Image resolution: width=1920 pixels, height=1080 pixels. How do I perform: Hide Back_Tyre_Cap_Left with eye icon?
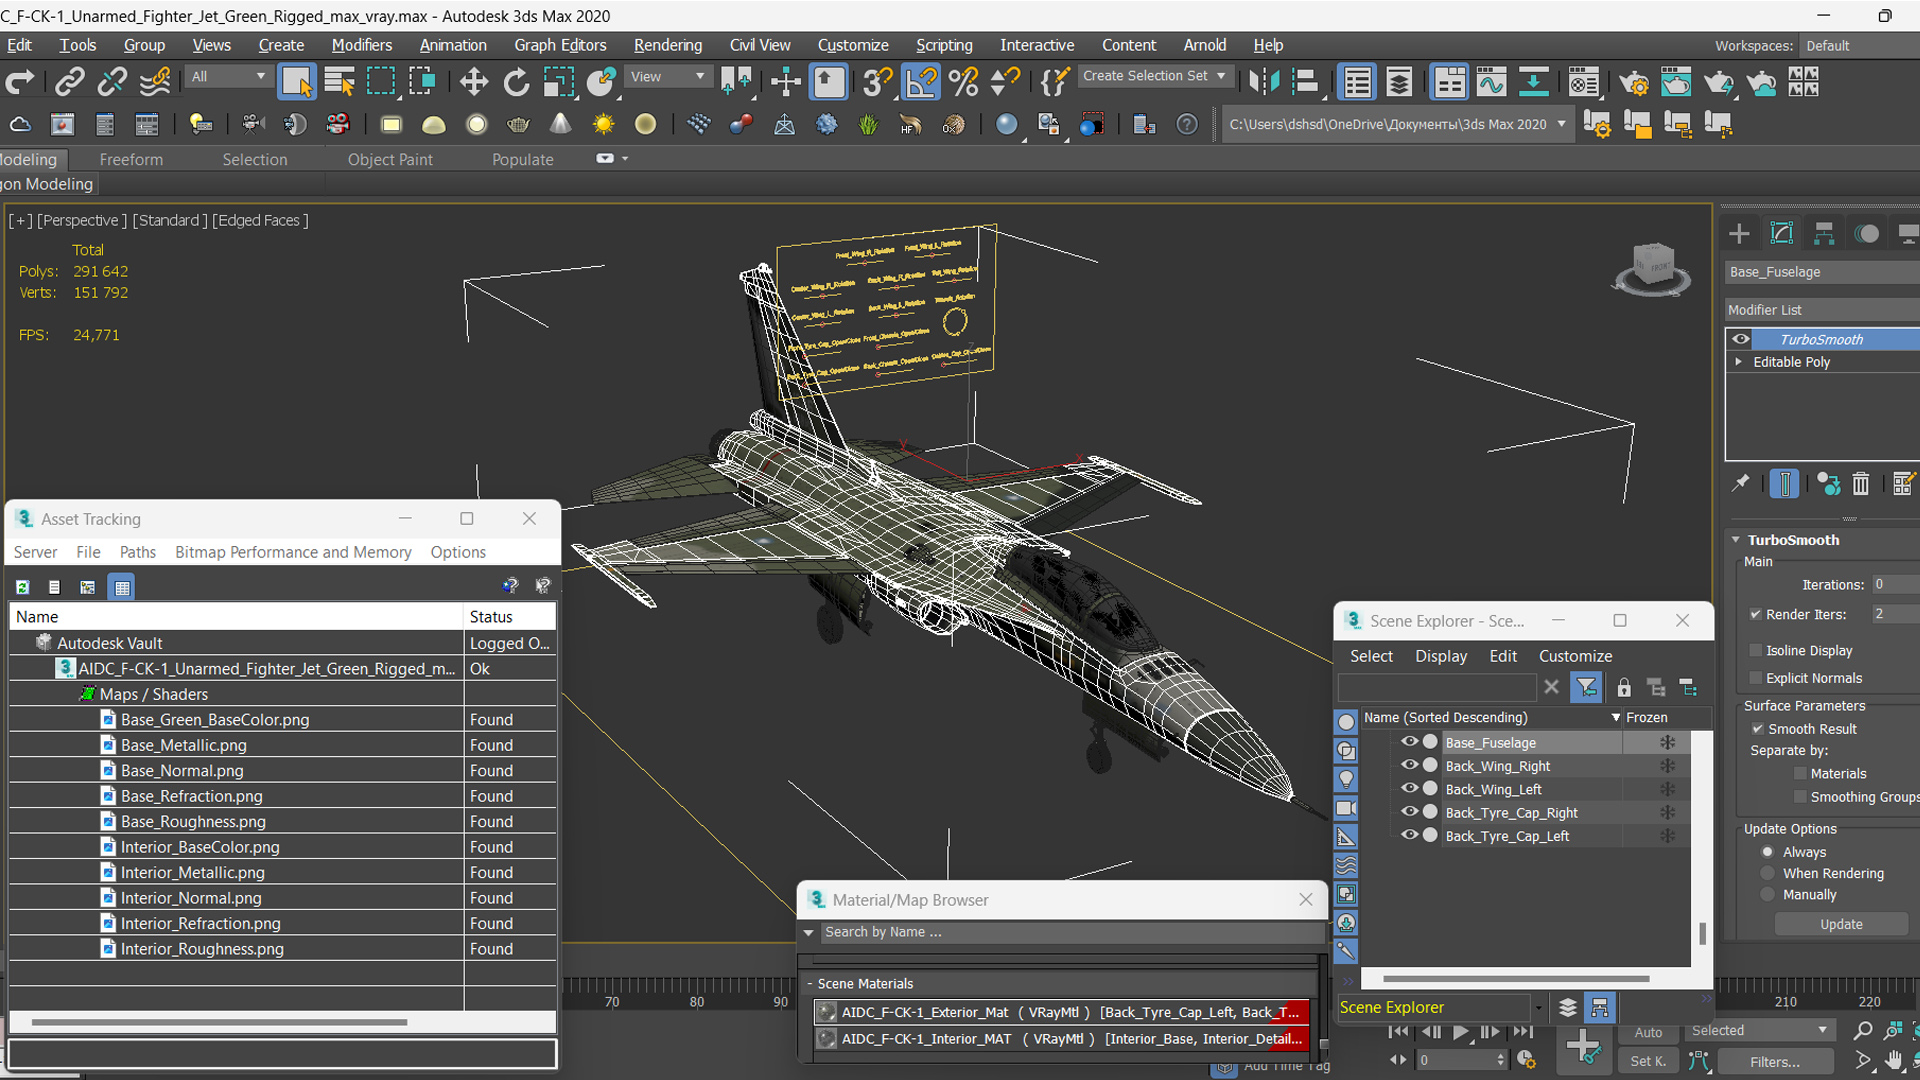(1409, 835)
